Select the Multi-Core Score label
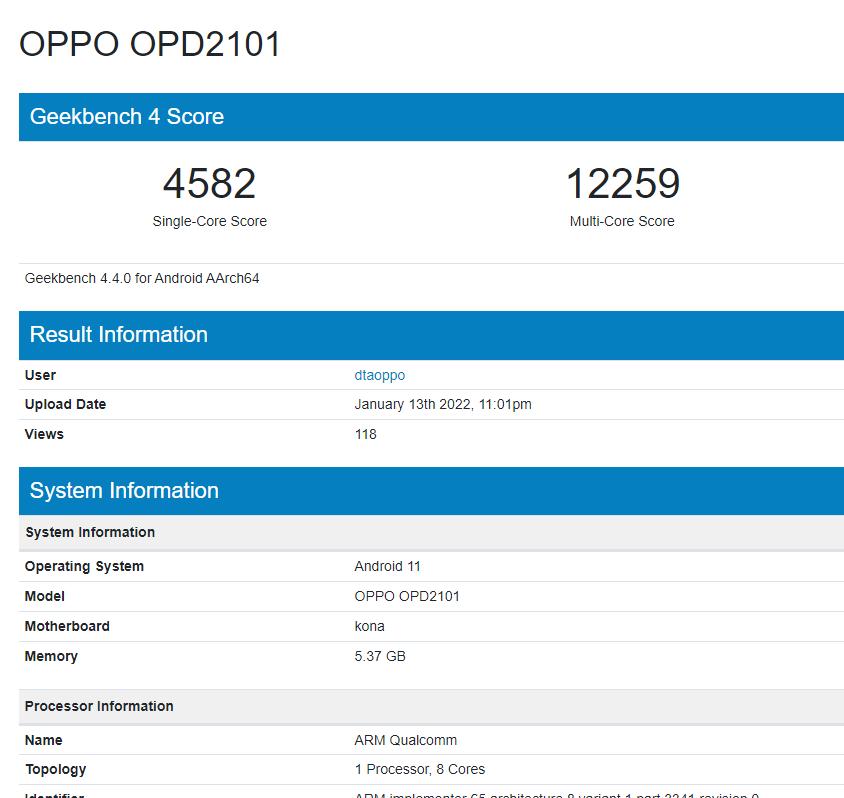 [622, 221]
